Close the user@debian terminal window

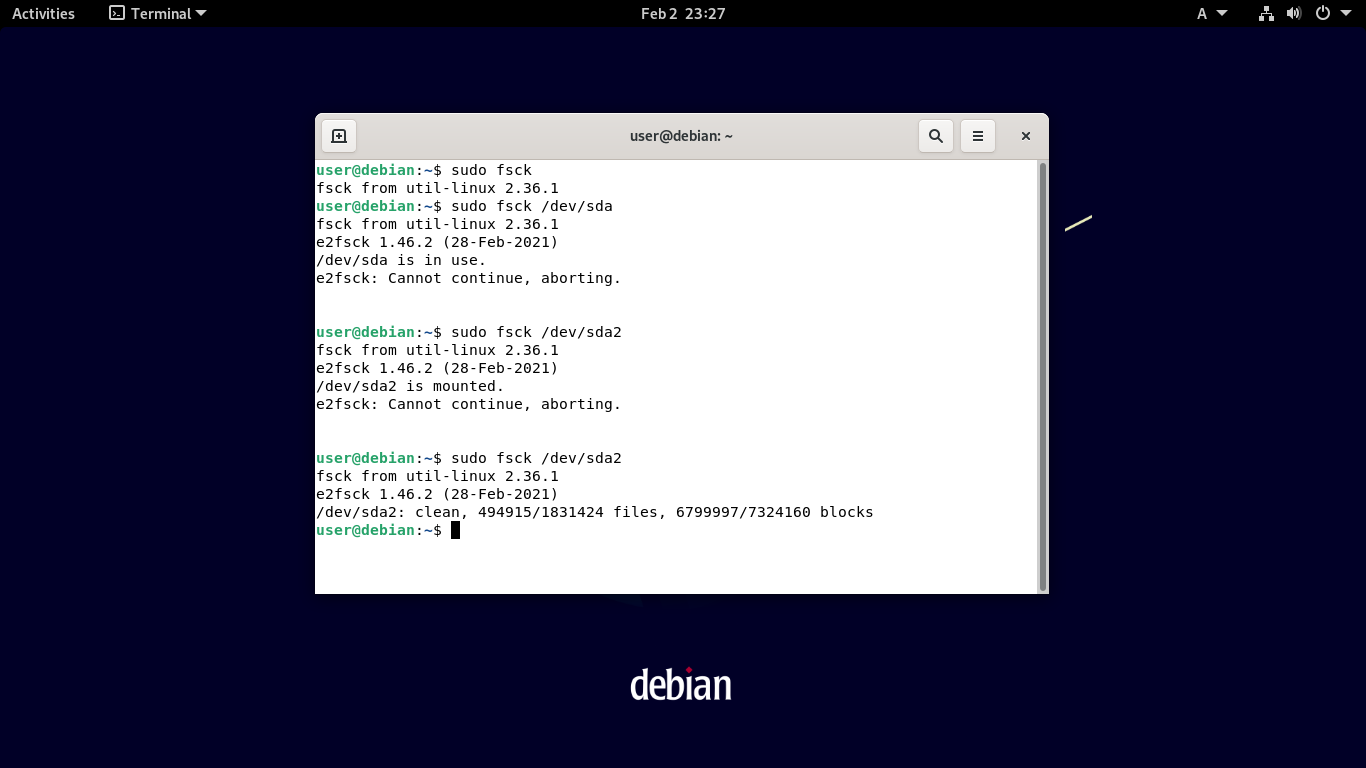1025,136
